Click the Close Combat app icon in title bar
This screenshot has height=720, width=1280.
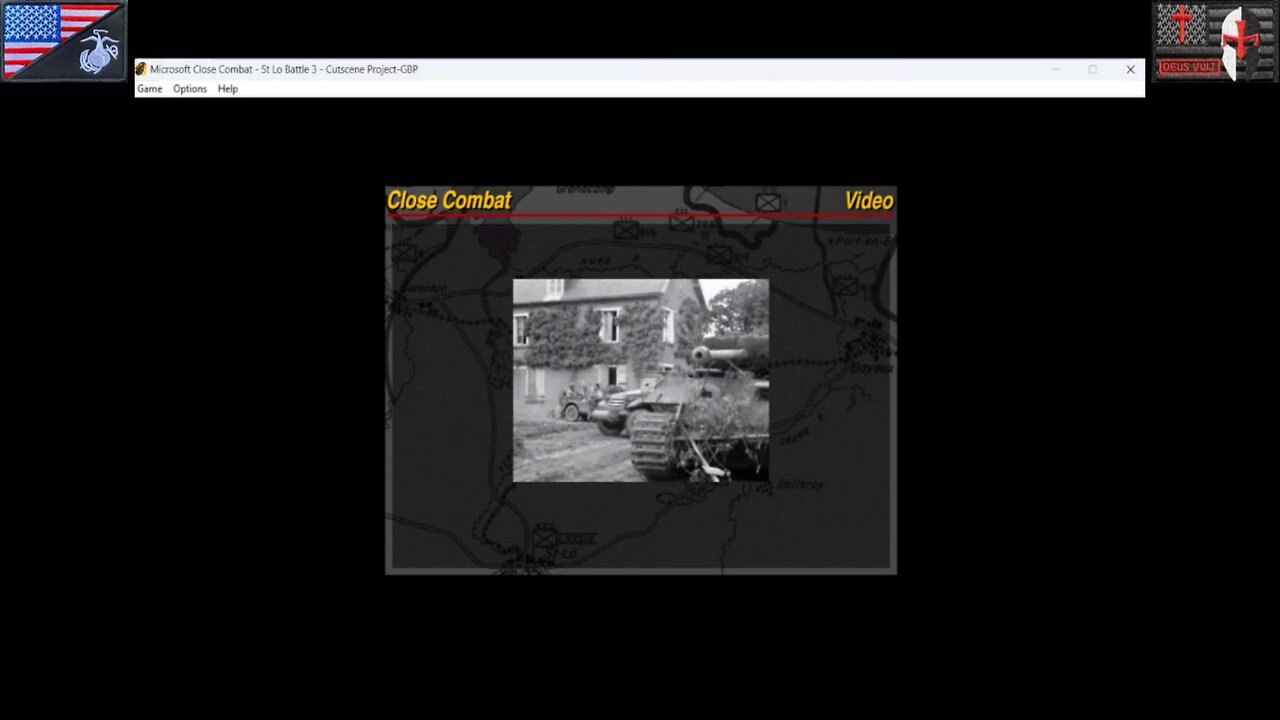tap(141, 69)
